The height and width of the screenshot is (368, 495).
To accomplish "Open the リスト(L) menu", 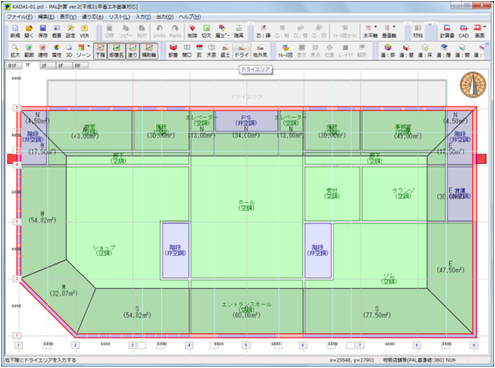I will (x=119, y=17).
